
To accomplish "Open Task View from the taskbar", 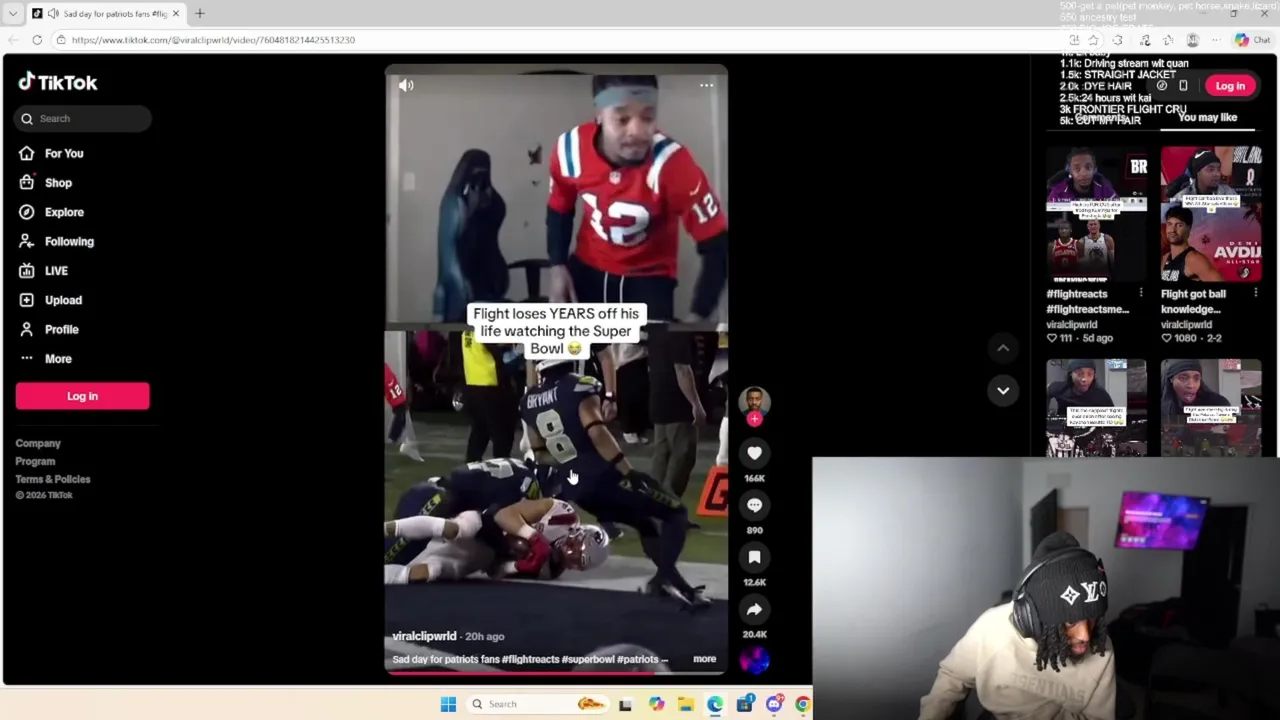I will [625, 704].
